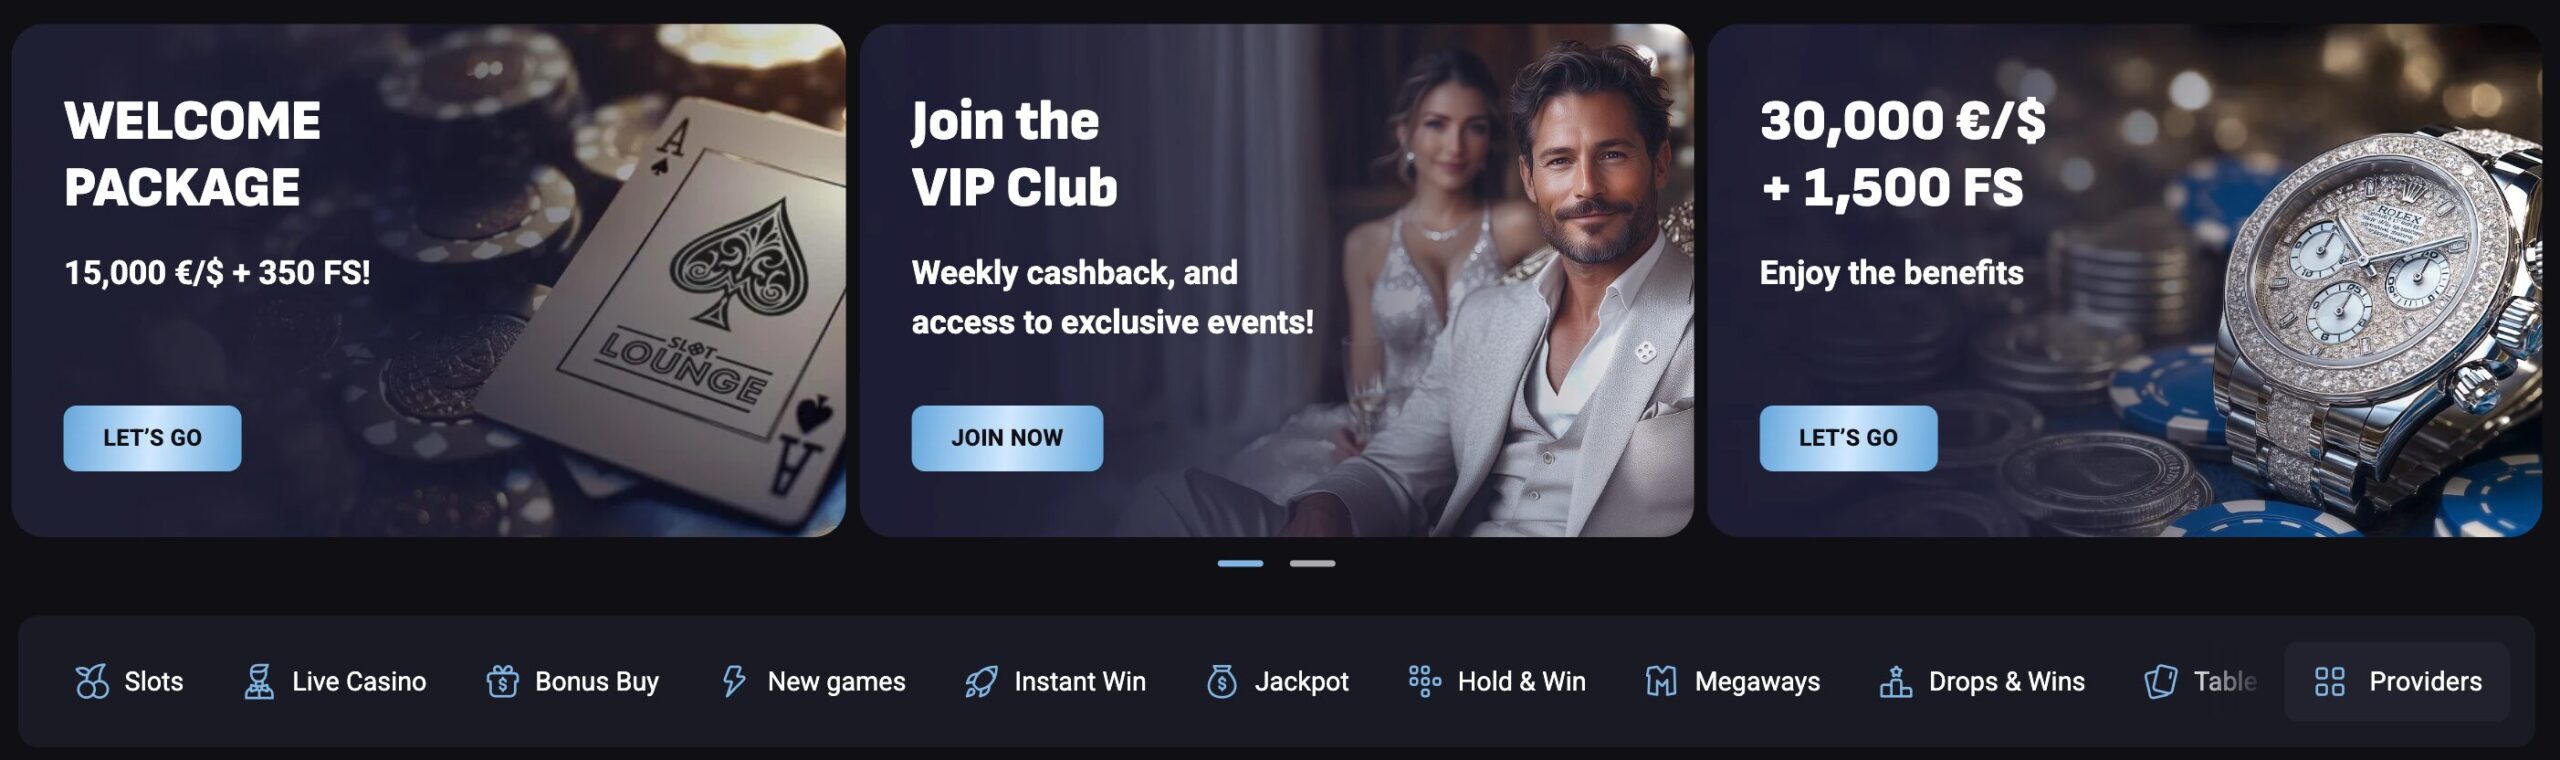Screen dimensions: 2560x760
Task: Click the lightning bolt New games icon
Action: click(x=734, y=682)
